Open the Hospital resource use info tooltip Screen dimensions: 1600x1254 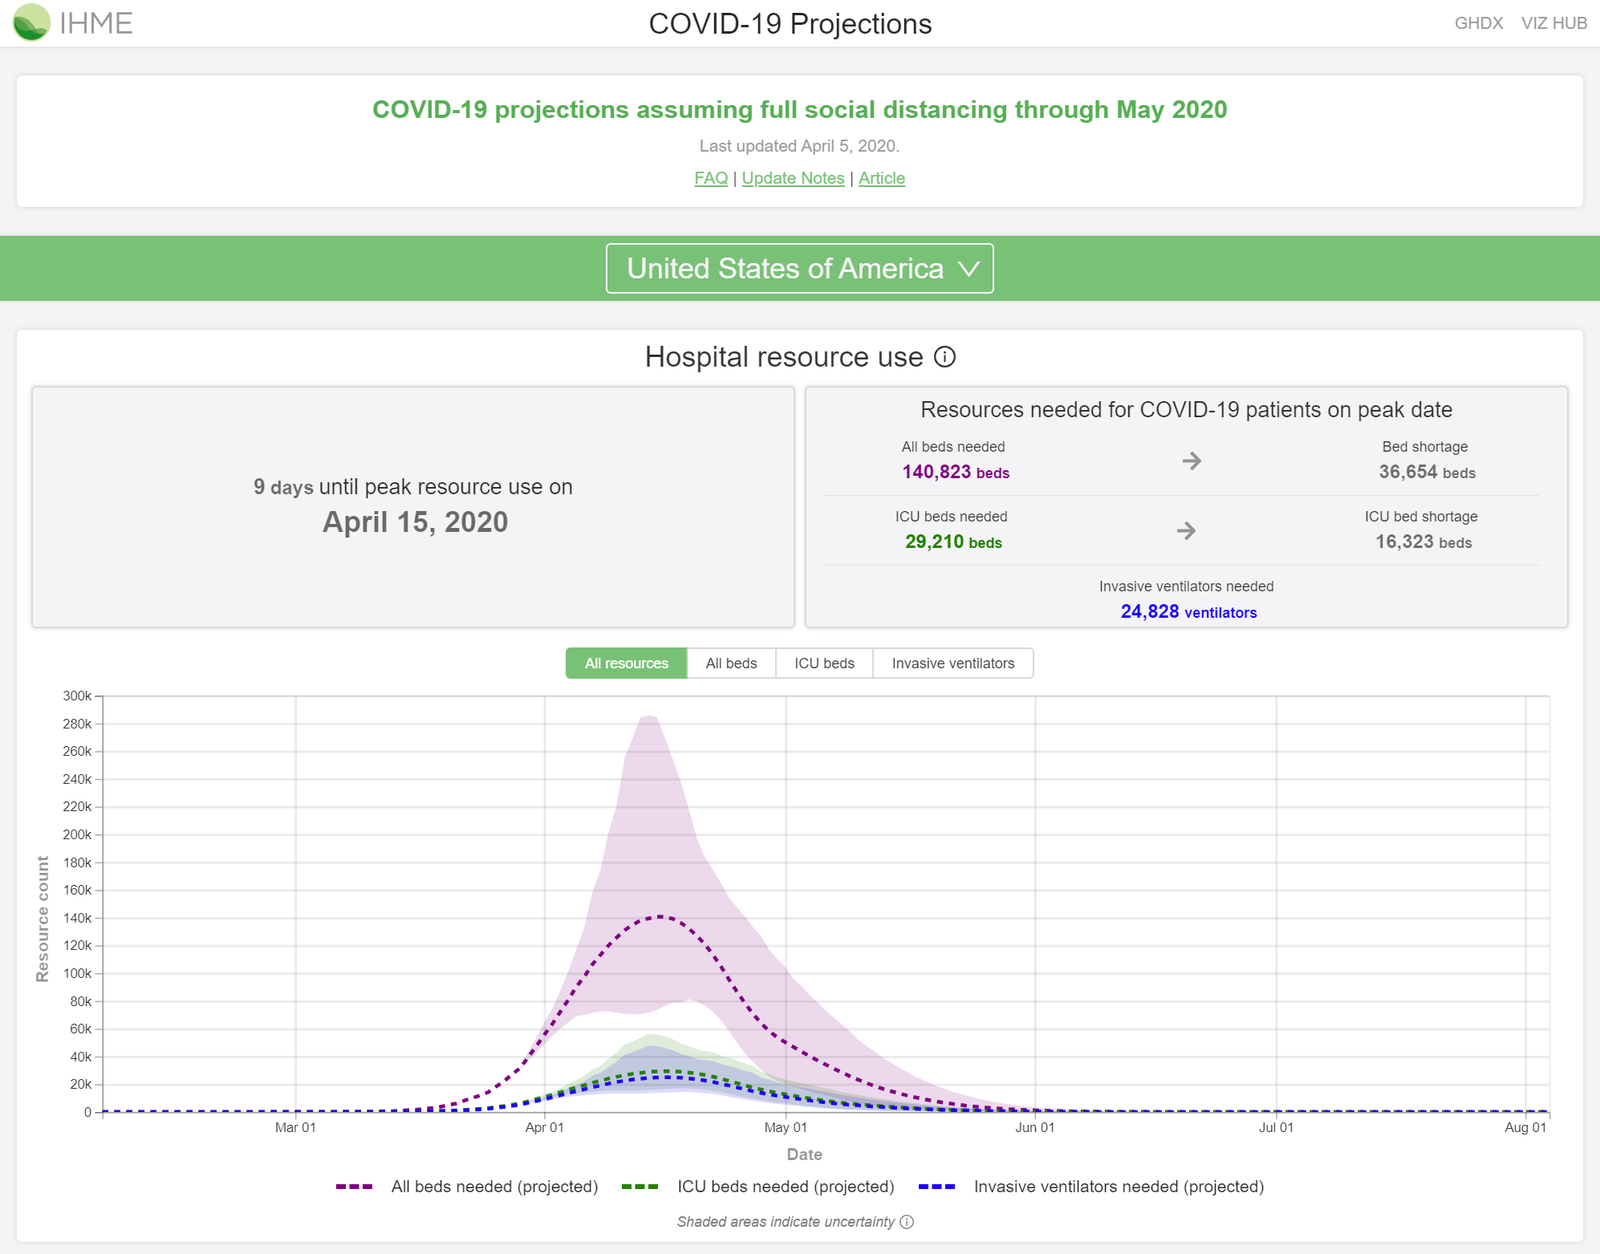(x=944, y=356)
